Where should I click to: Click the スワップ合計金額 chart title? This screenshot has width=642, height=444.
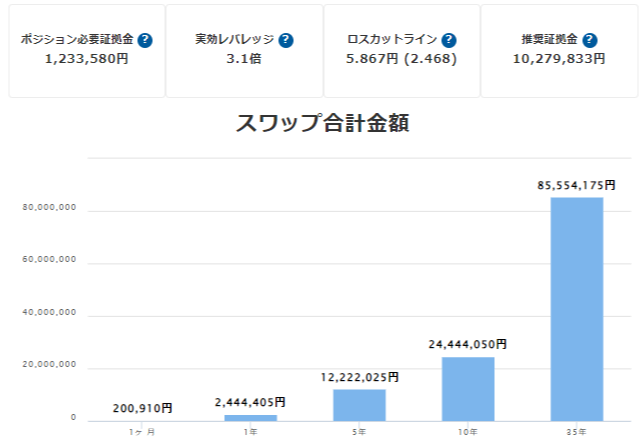click(323, 124)
